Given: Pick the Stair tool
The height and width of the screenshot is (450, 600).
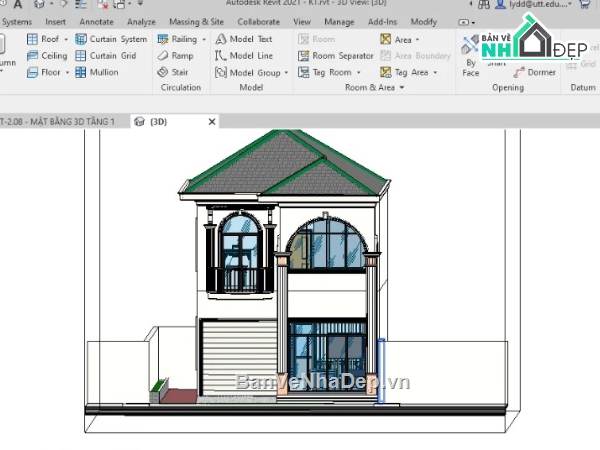Looking at the screenshot, I should (173, 72).
